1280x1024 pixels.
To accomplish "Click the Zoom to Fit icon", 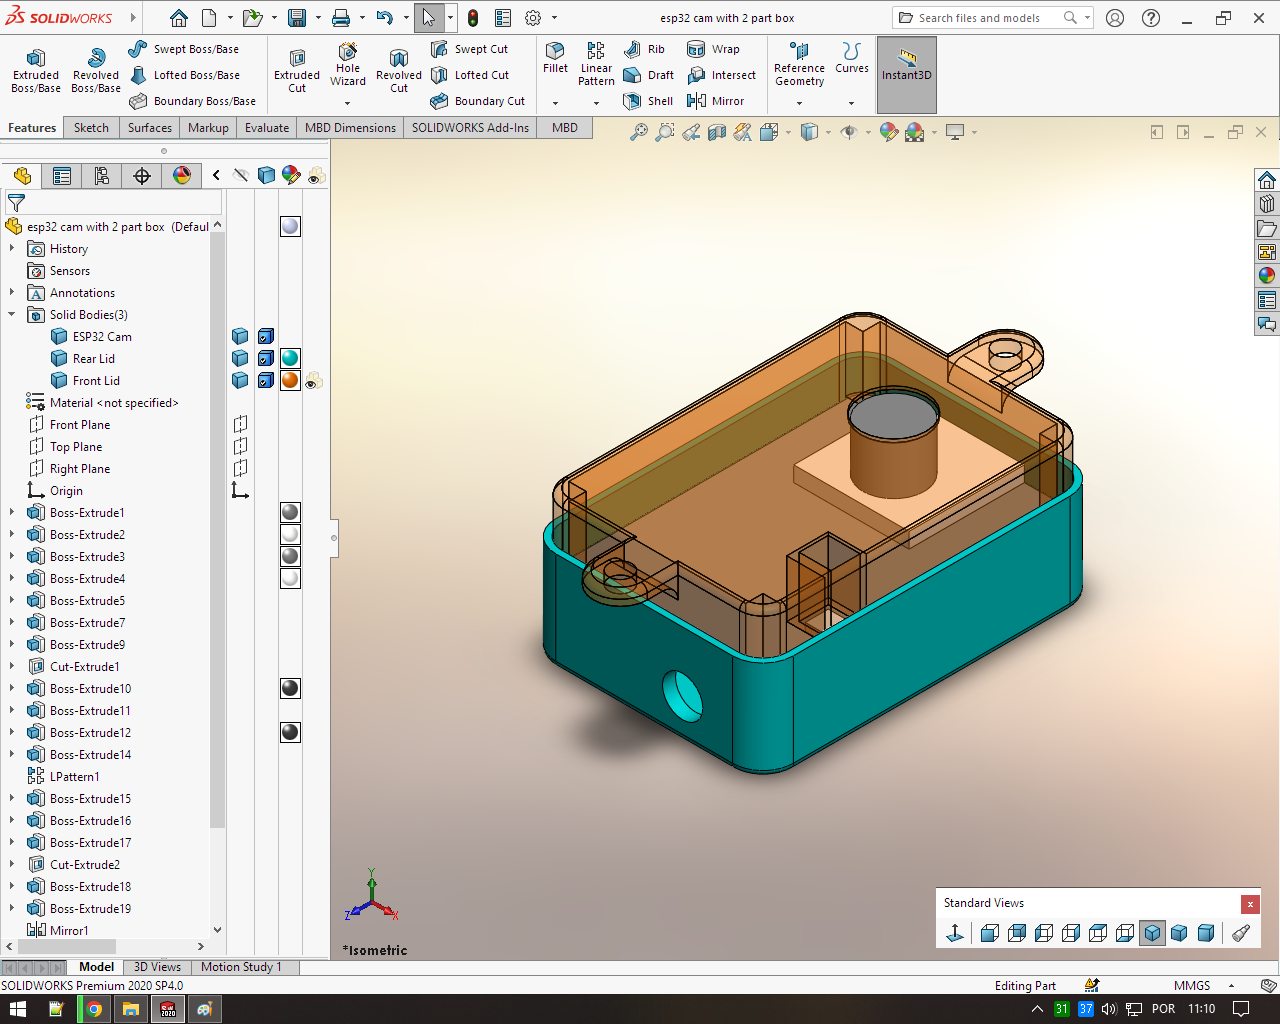I will click(638, 132).
